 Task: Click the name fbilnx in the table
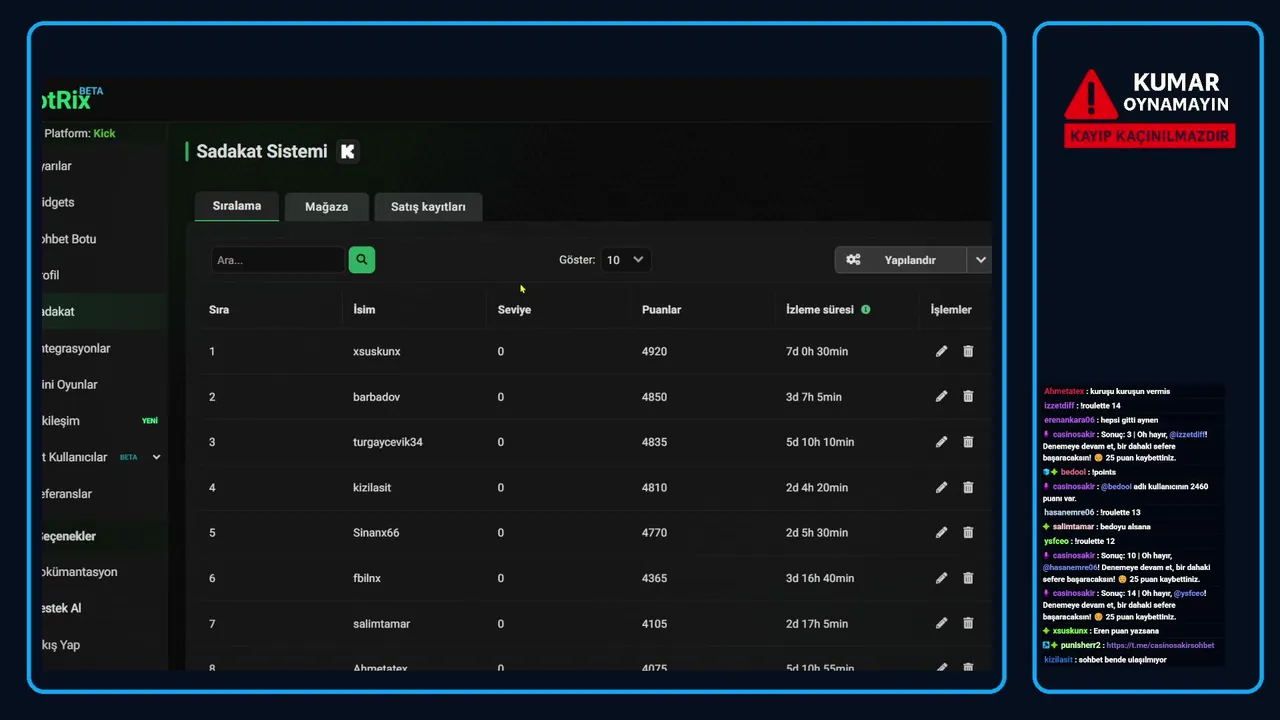367,579
